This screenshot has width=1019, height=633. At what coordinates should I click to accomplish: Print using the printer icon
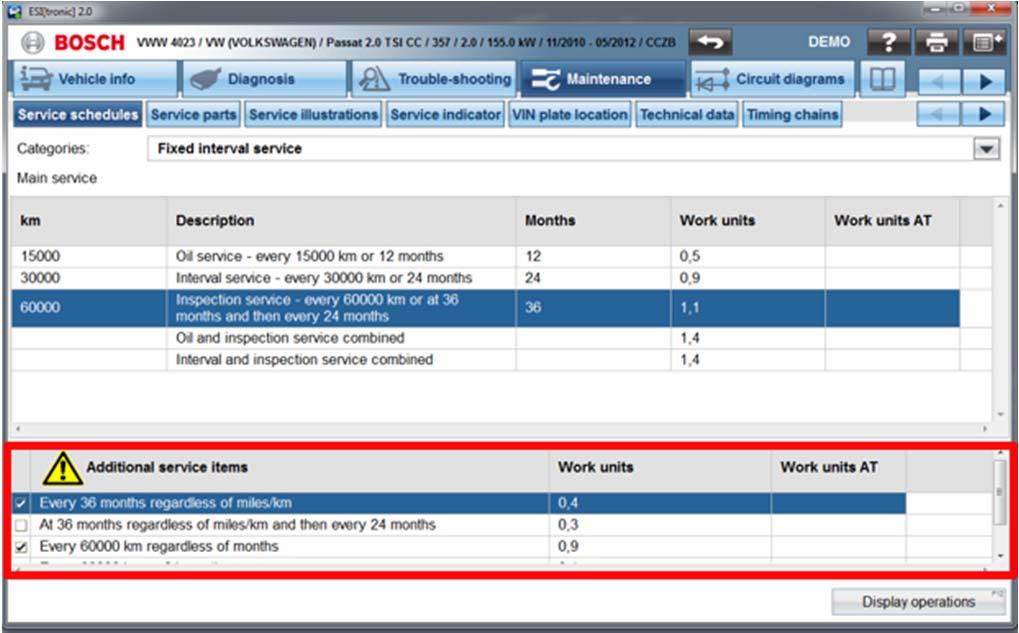coord(936,43)
